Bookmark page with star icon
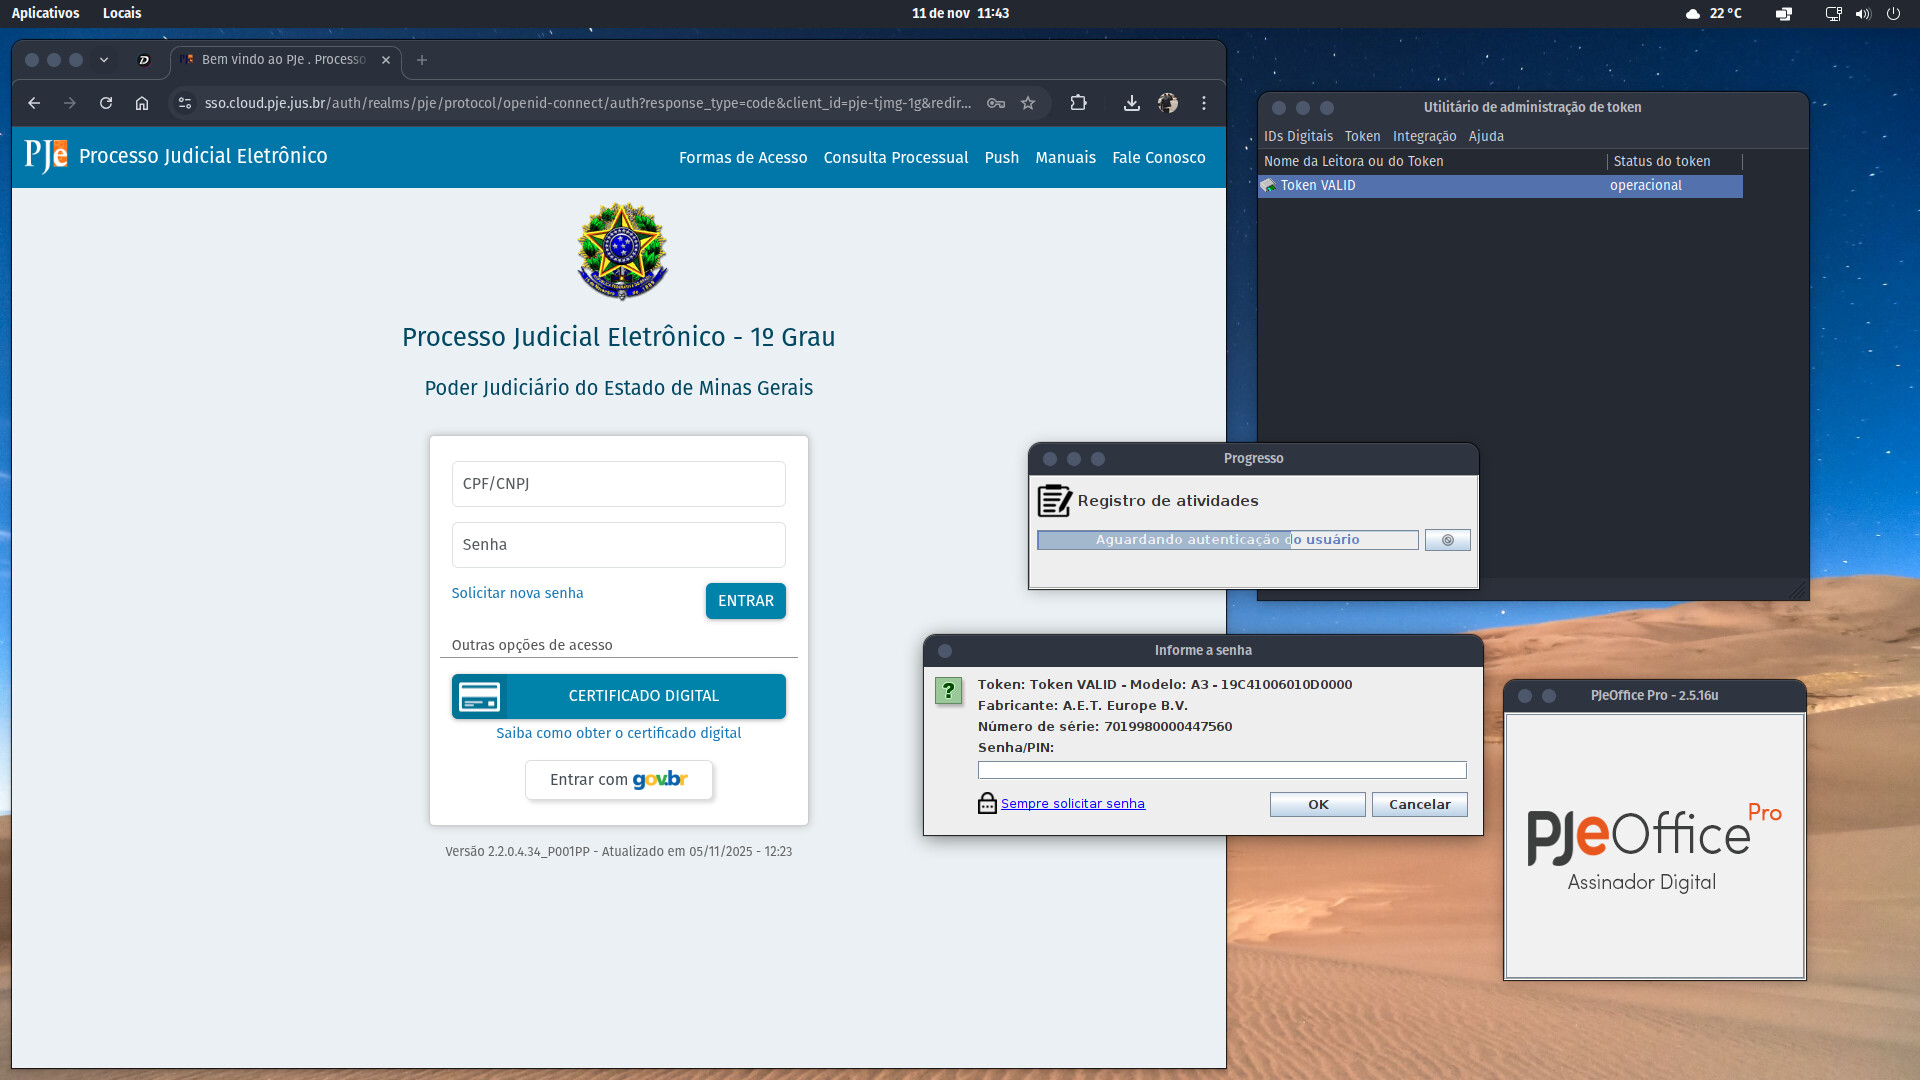 1028,103
